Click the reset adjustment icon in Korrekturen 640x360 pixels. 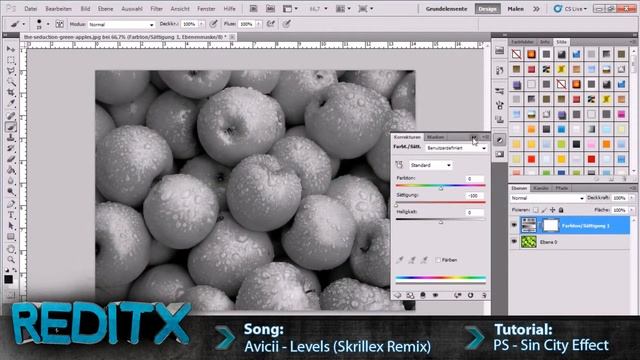pos(471,295)
